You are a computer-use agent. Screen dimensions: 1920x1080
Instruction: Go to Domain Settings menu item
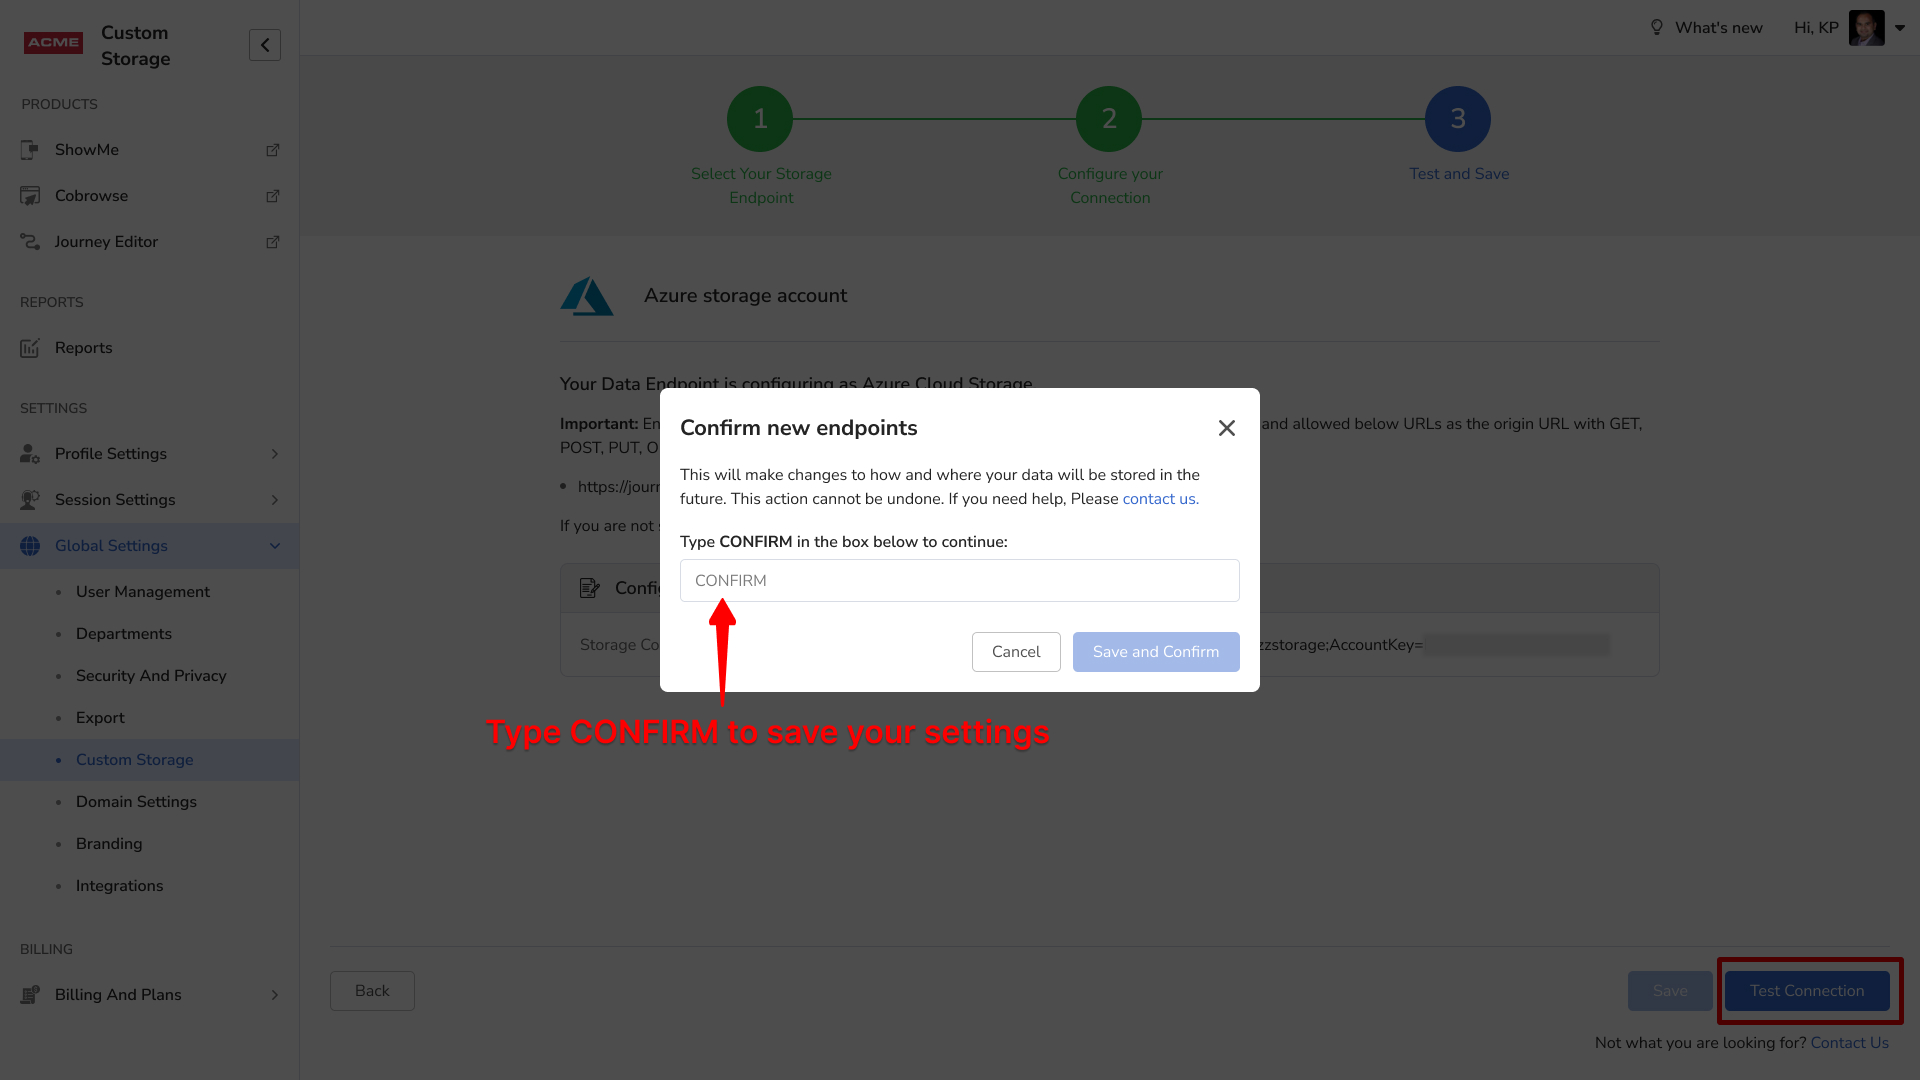coord(136,802)
